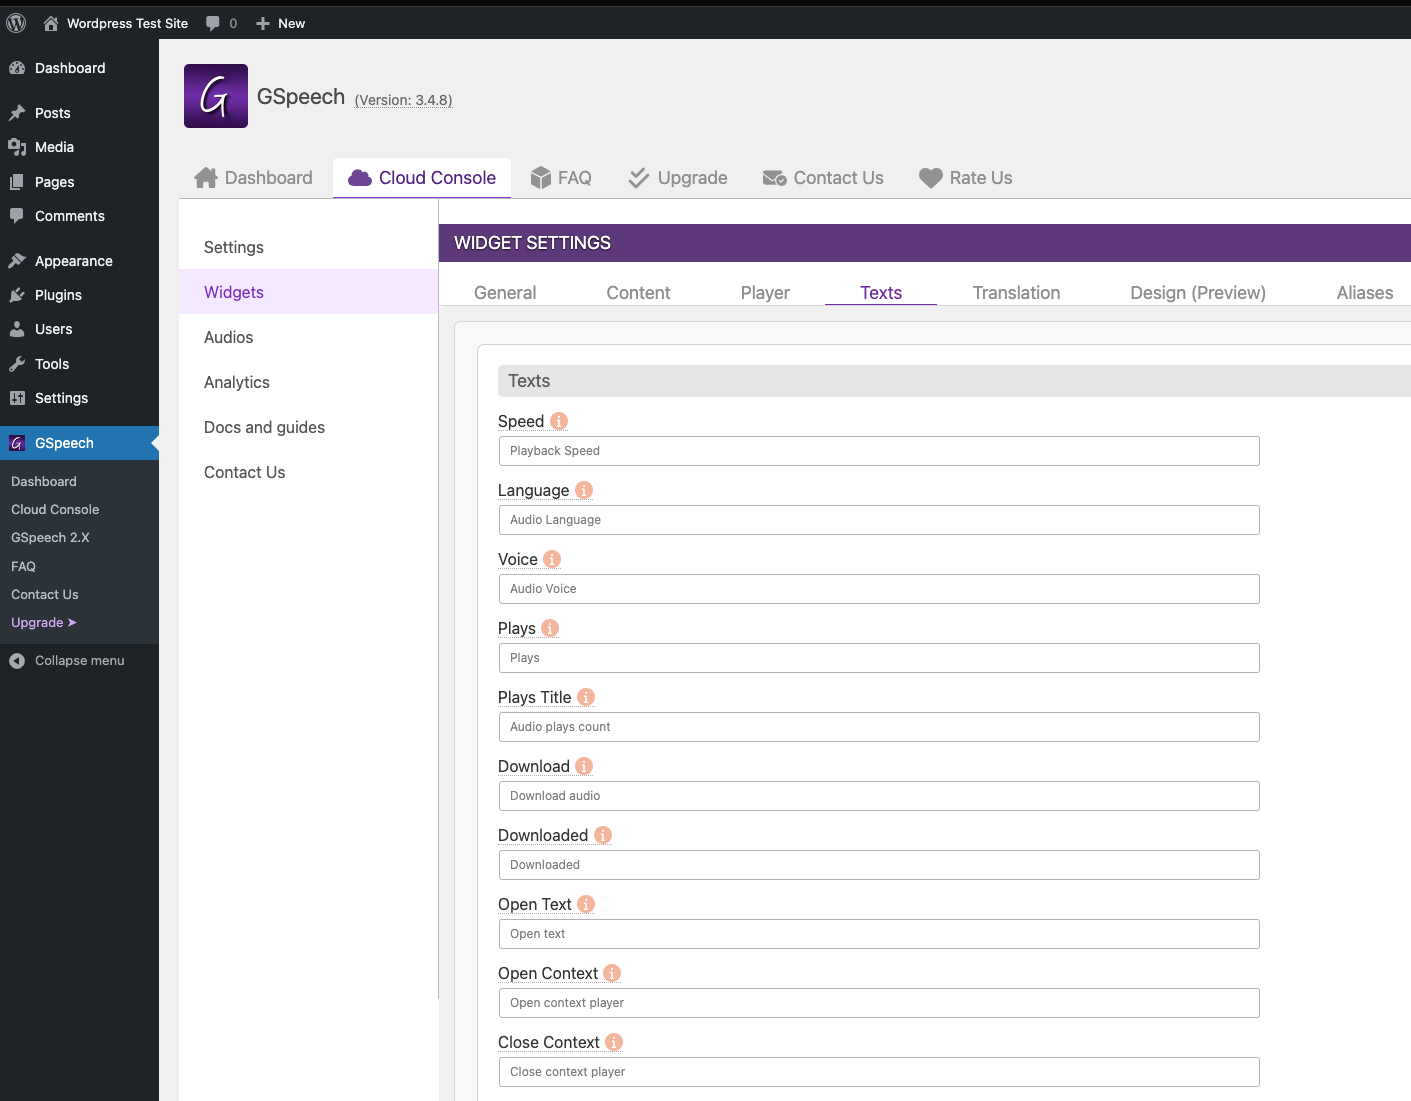Open Settings in Cloud Console side menu

click(308, 247)
